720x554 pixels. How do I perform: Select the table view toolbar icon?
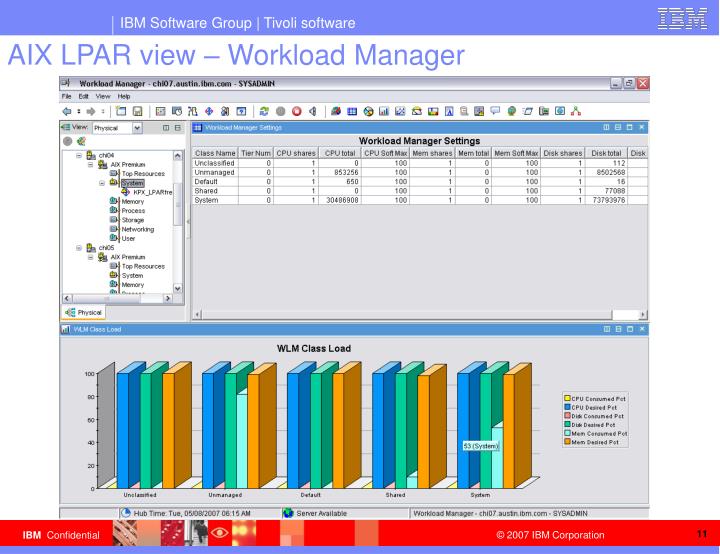tap(352, 111)
